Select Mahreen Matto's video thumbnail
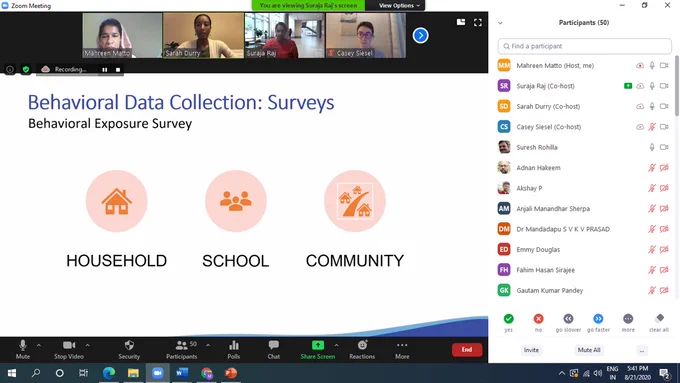The image size is (680, 383). (122, 36)
